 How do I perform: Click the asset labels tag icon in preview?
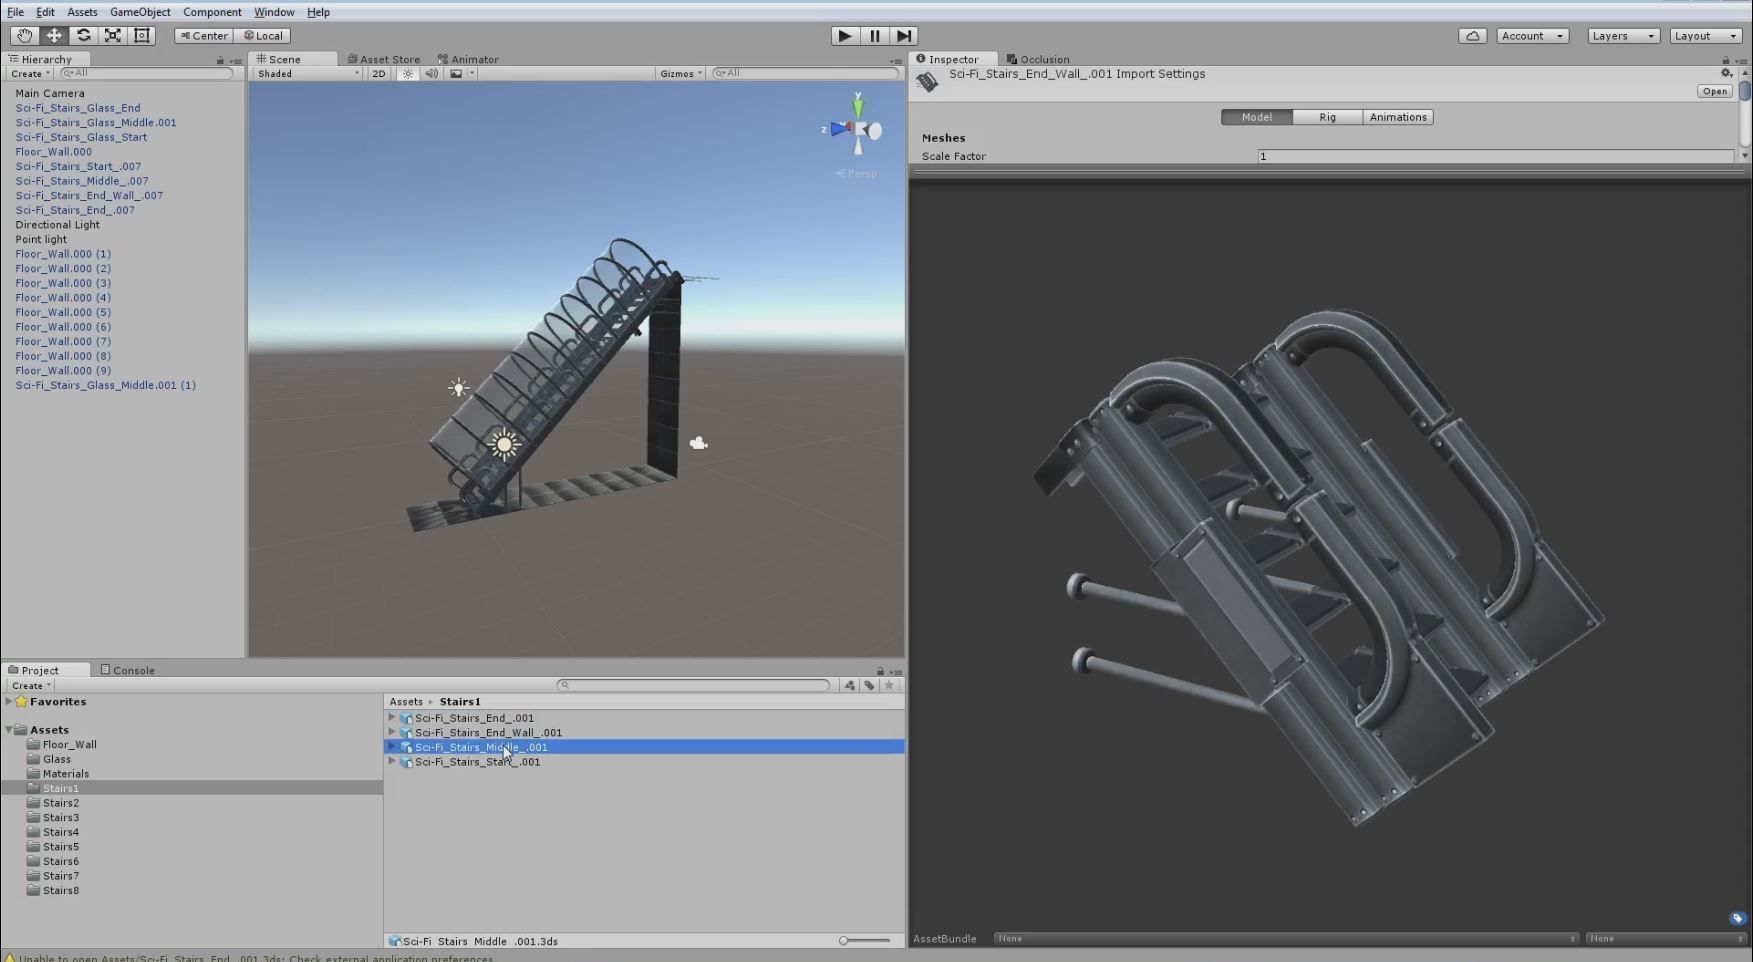(1737, 918)
